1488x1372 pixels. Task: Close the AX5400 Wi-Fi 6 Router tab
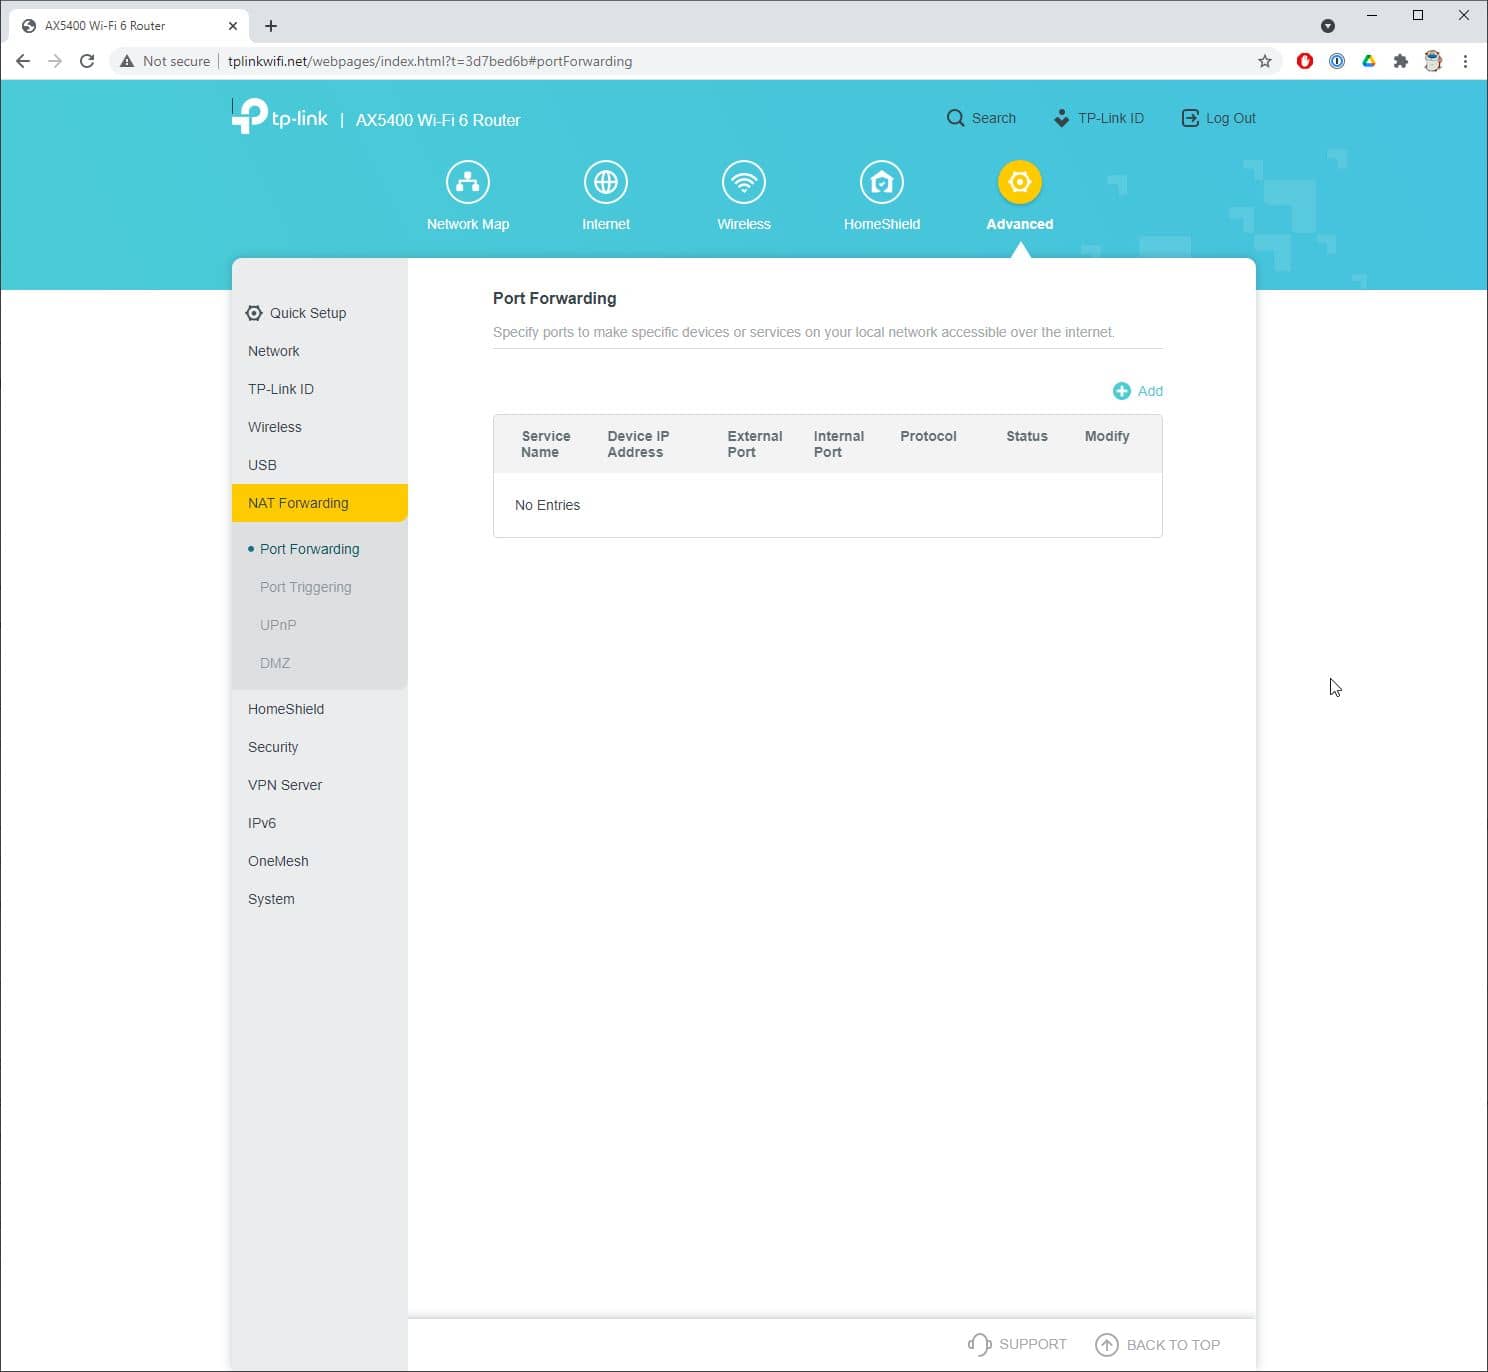click(233, 26)
